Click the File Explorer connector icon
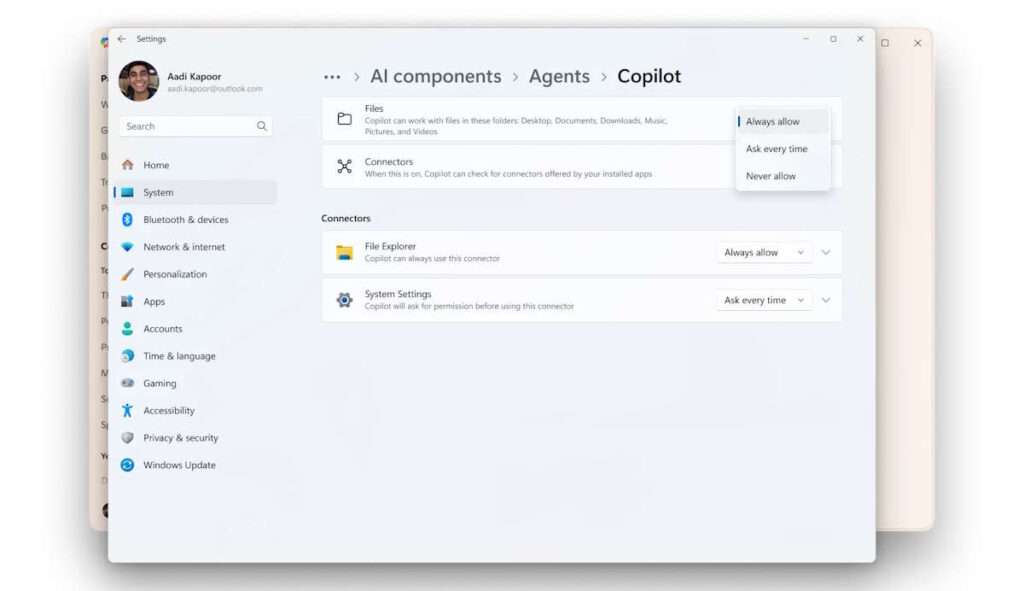 pyautogui.click(x=344, y=252)
